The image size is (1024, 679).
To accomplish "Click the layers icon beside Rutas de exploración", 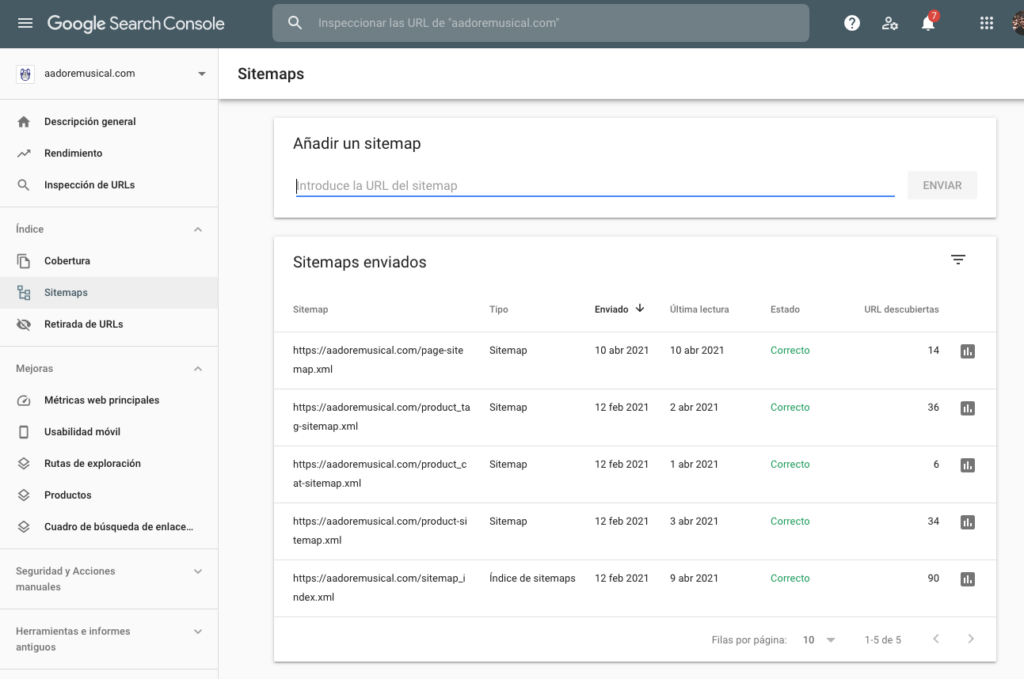I will point(24,464).
